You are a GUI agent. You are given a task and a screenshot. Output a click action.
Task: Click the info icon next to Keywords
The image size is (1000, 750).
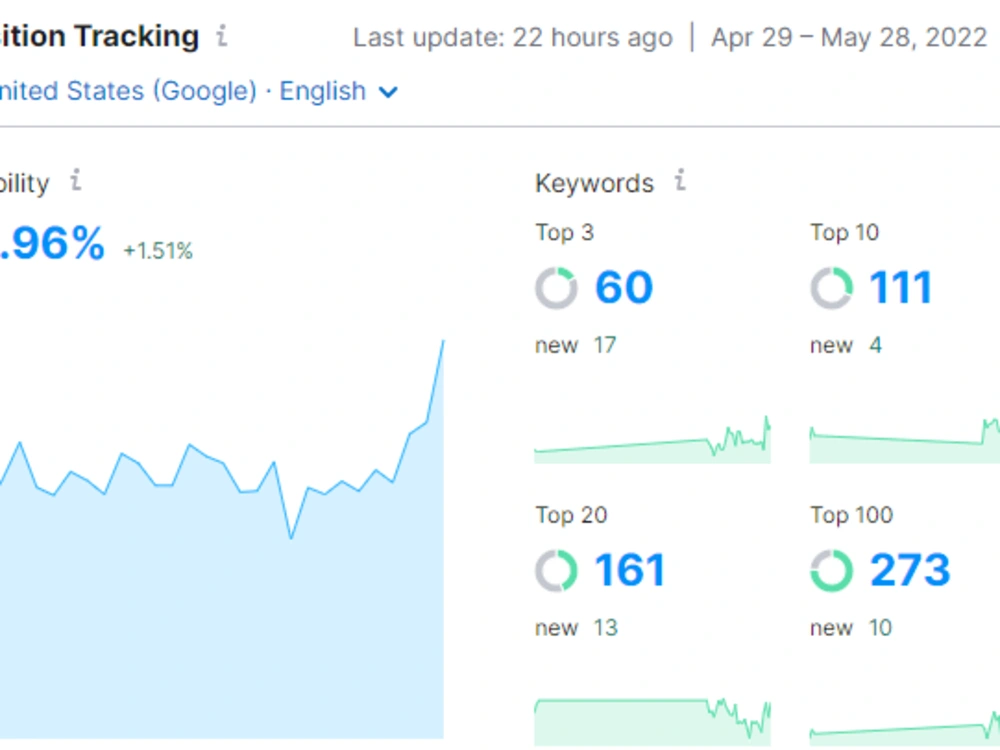(x=680, y=180)
